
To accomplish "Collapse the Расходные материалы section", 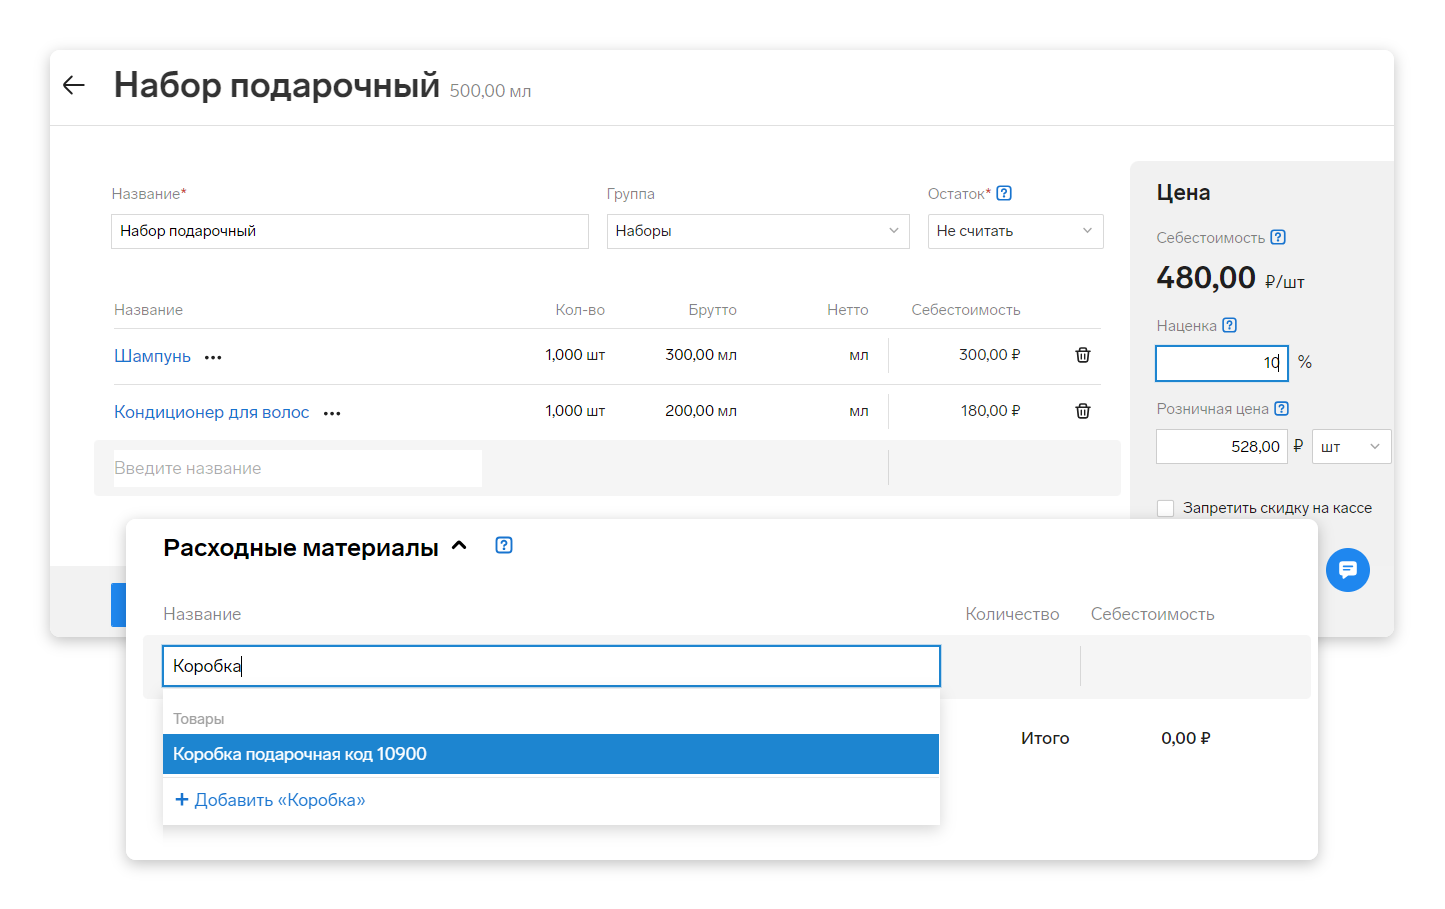I will (x=459, y=546).
